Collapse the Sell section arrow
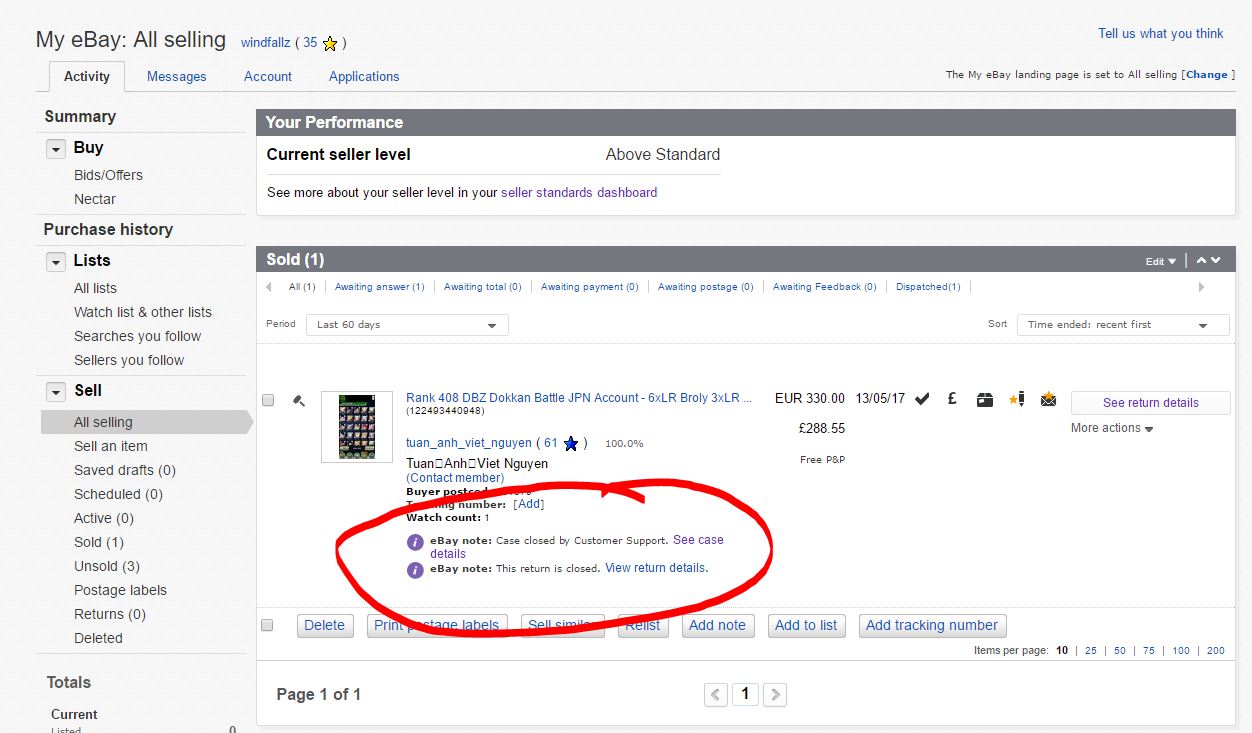 click(56, 391)
